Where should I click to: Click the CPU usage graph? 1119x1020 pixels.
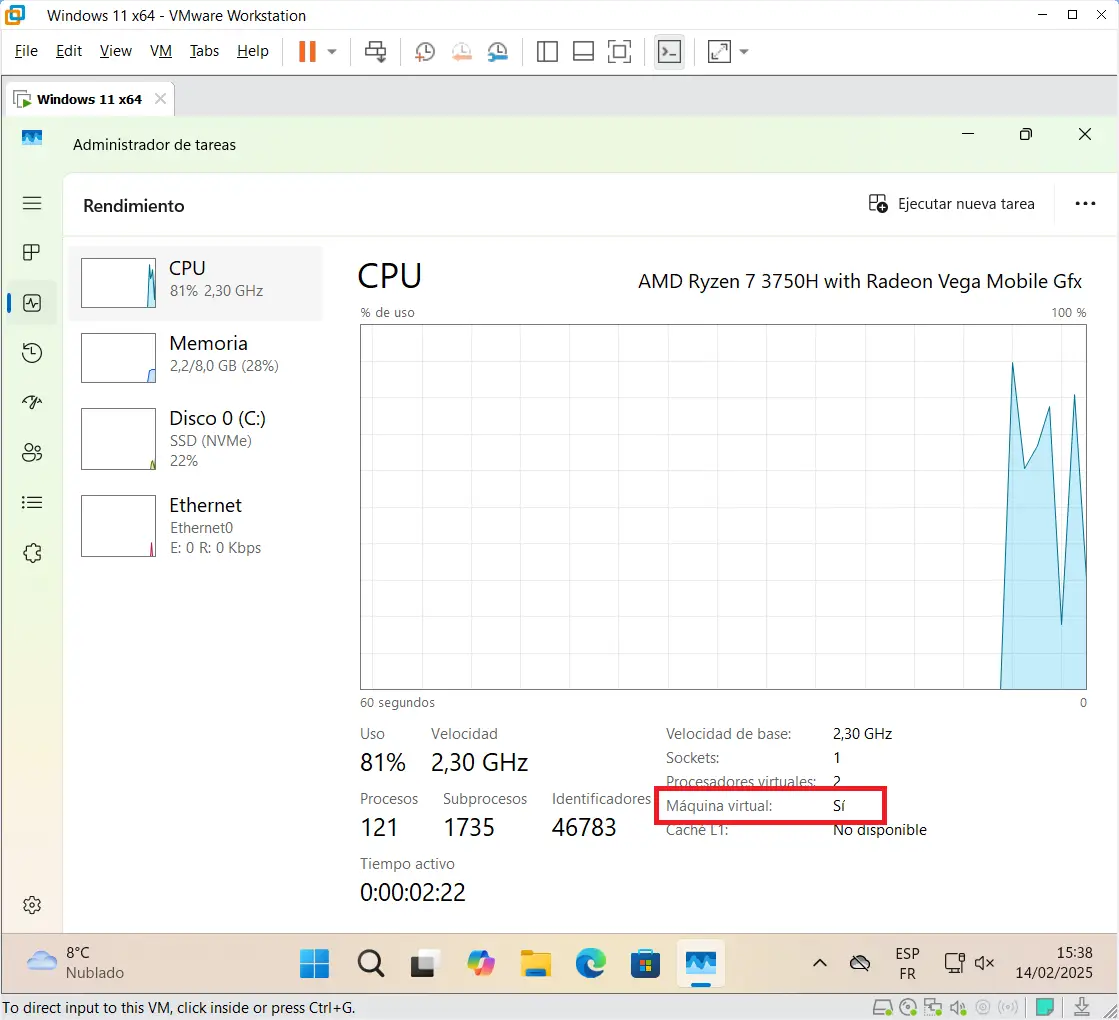pyautogui.click(x=723, y=507)
